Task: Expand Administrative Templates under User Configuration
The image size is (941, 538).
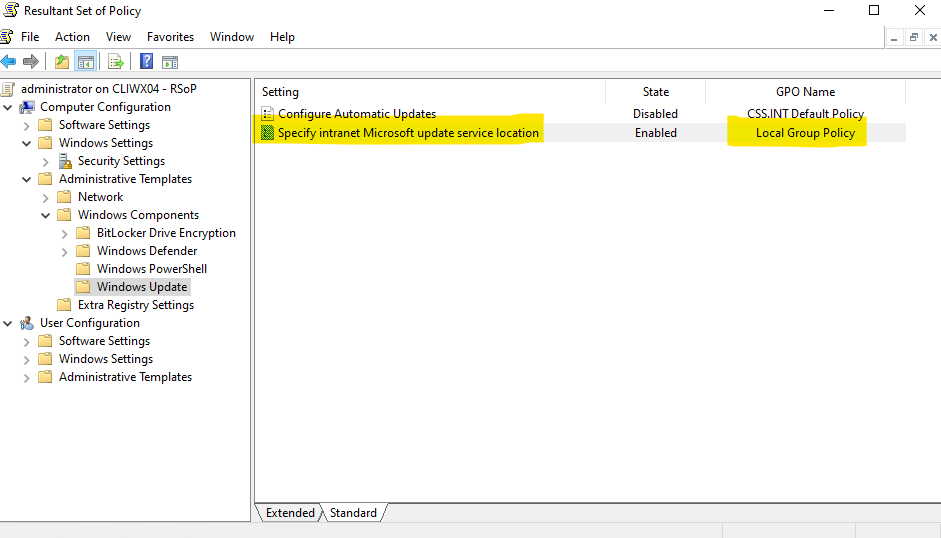Action: pyautogui.click(x=26, y=378)
